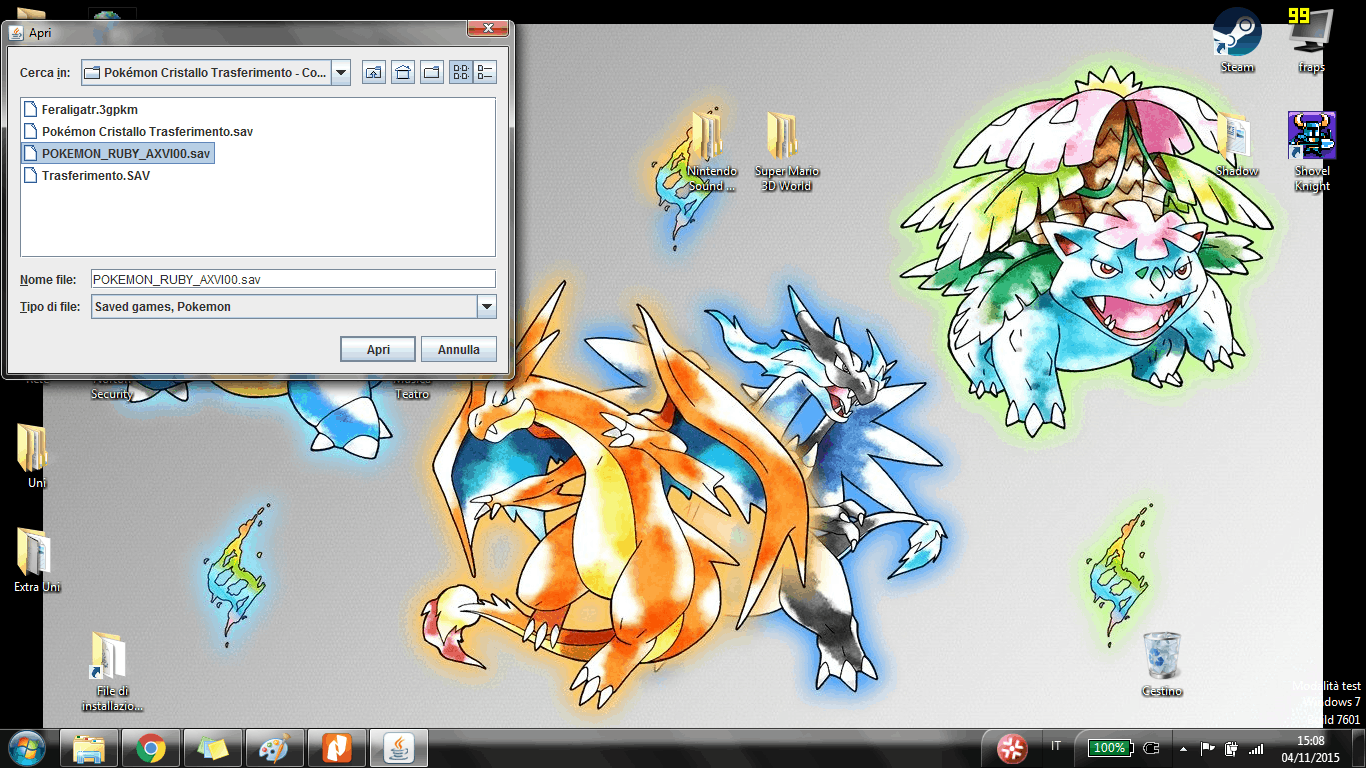
Task: Open Paint from the taskbar
Action: click(276, 748)
